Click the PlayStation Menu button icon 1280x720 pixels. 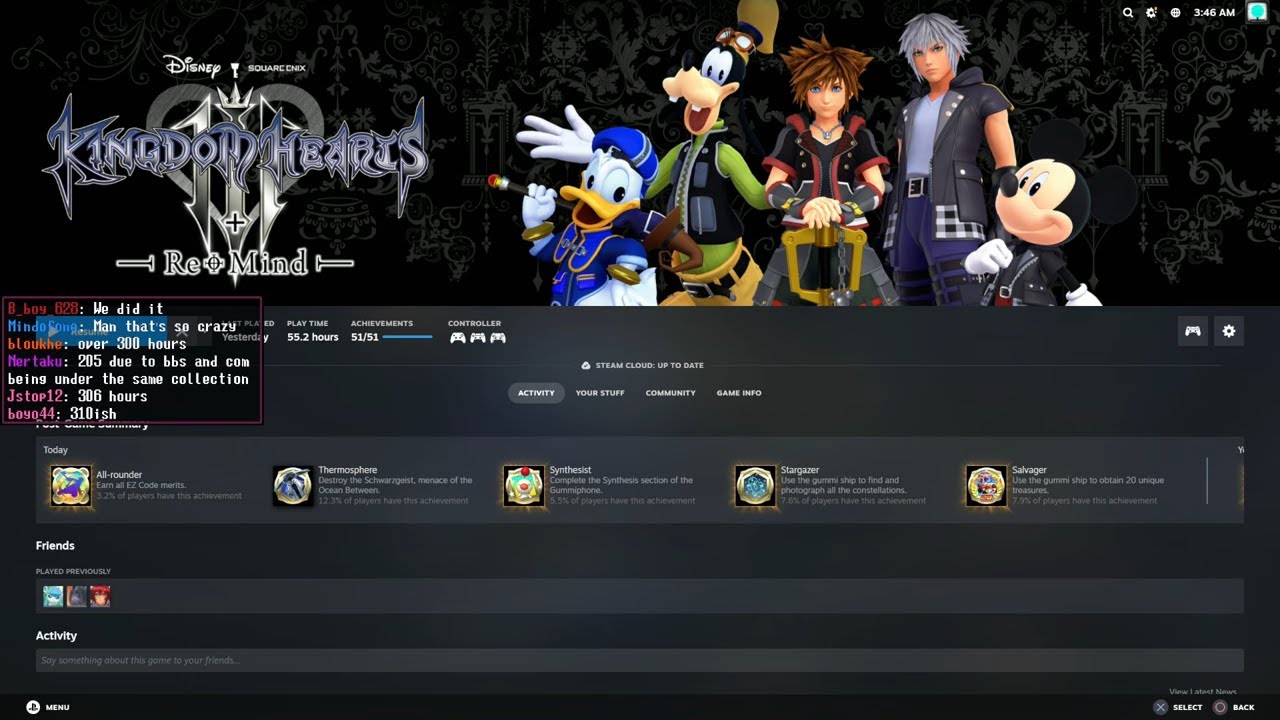tap(33, 707)
